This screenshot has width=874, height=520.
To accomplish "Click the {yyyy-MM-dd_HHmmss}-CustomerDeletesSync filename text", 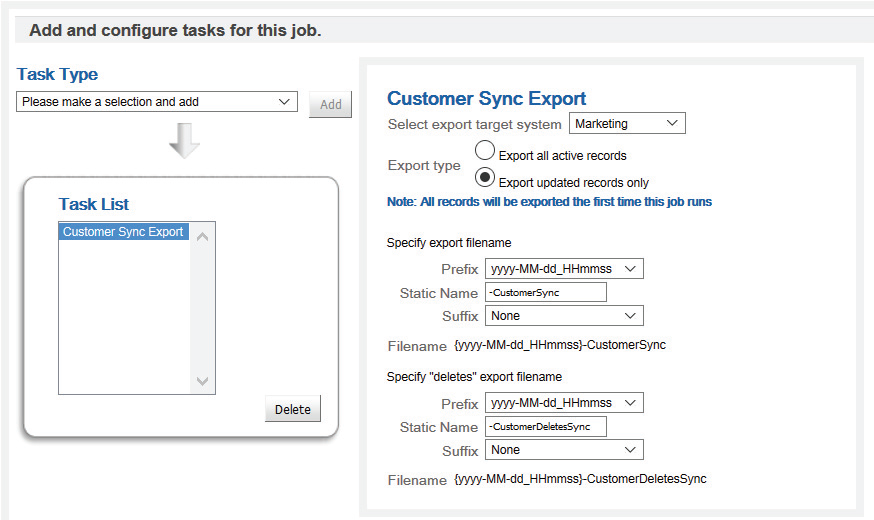I will [x=580, y=479].
